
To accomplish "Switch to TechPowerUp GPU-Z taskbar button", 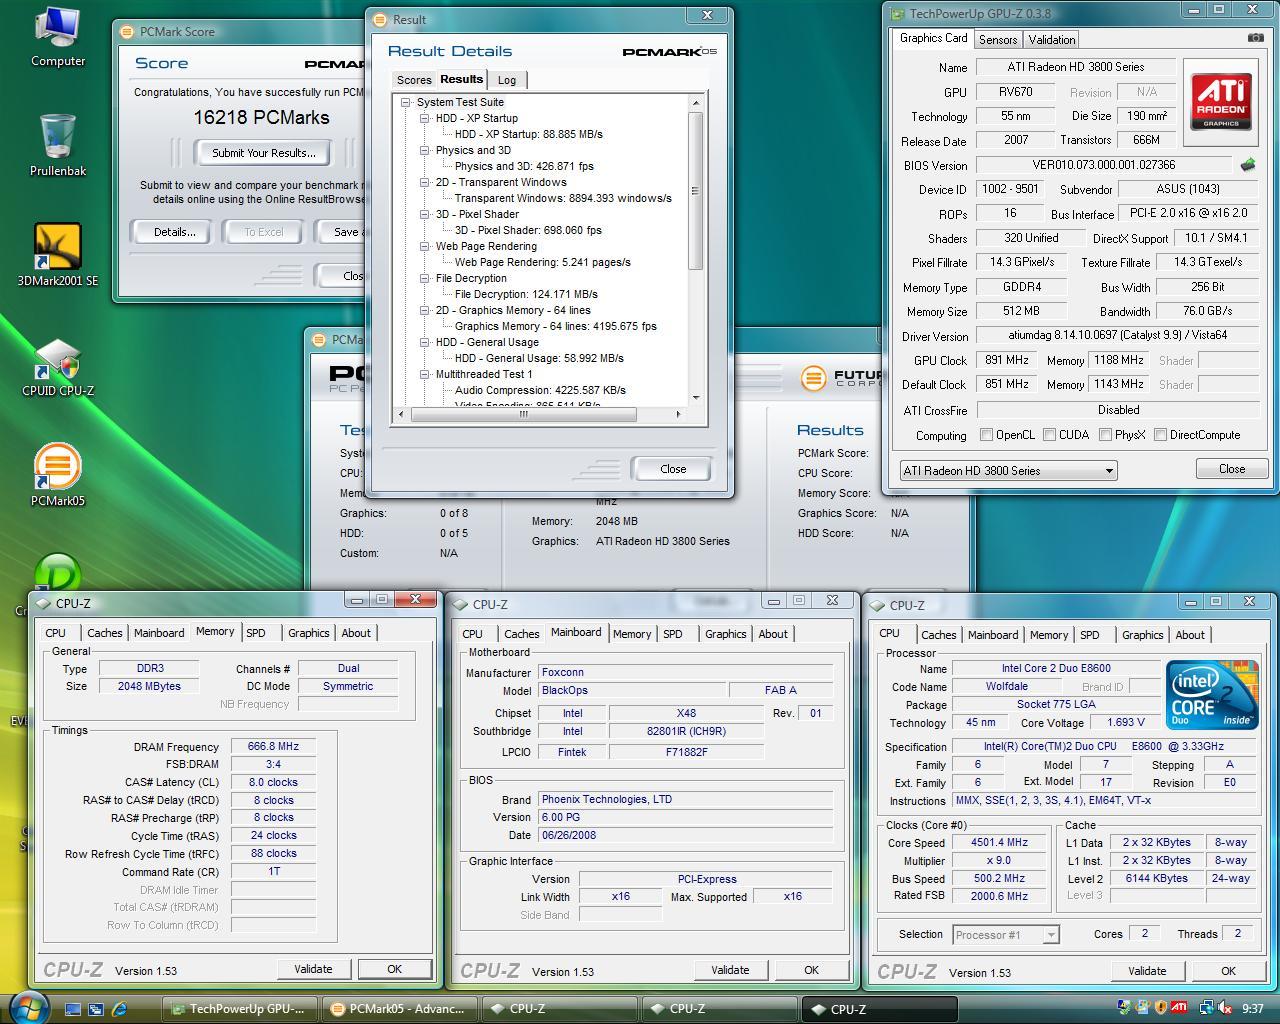I will 240,1009.
